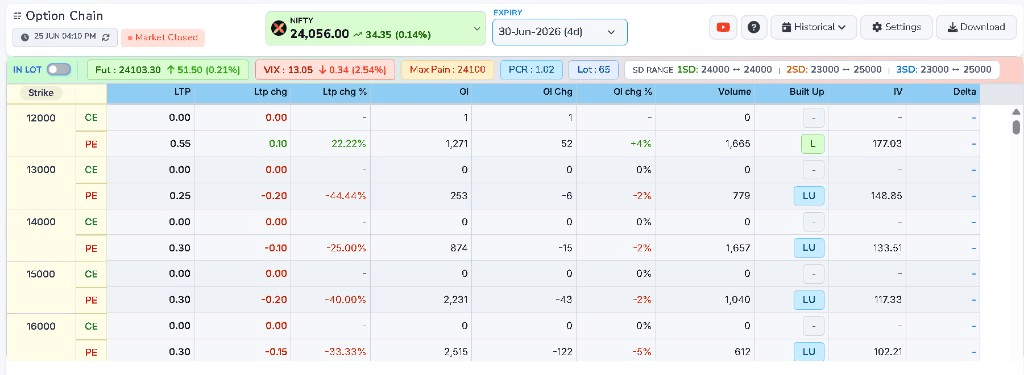Click the L built-up badge for 12000 PE
This screenshot has width=1024, height=375.
click(813, 144)
